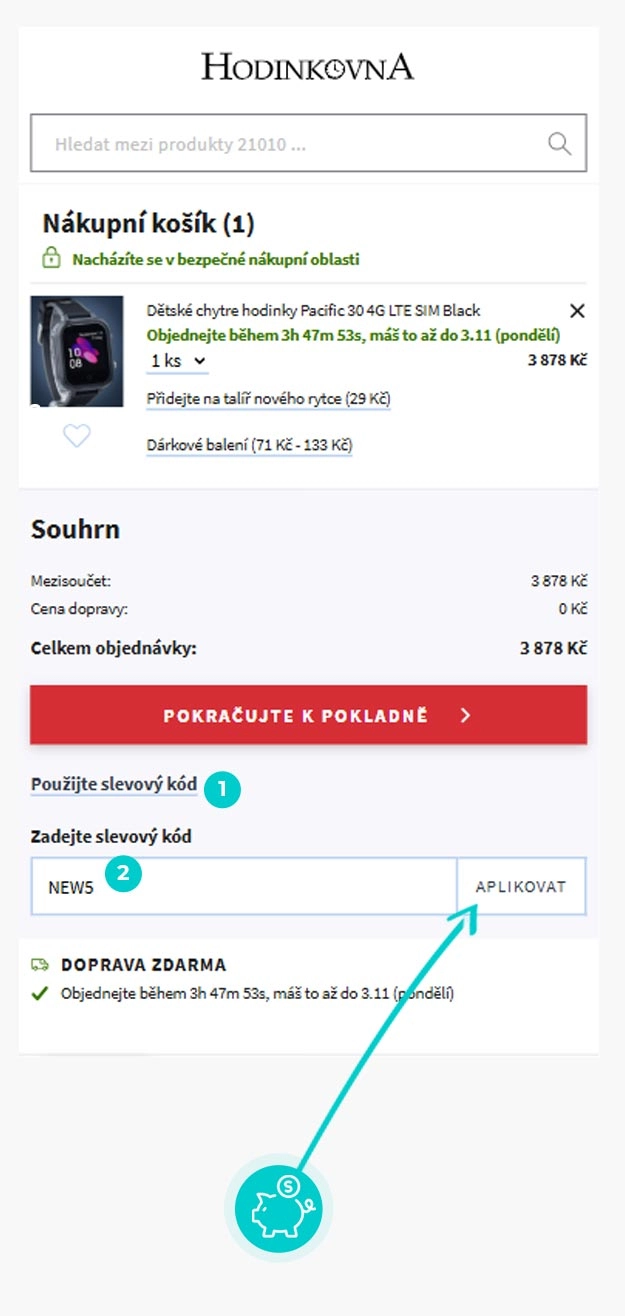Remove the Pacific 30 watch from cart

pos(576,310)
